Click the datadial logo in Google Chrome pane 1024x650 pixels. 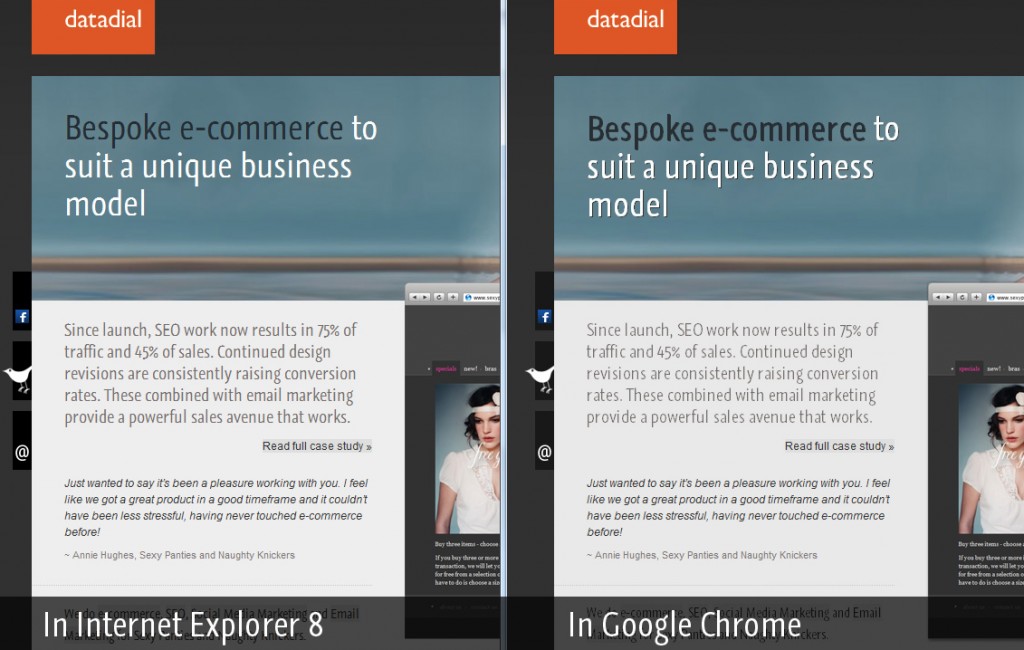[x=615, y=27]
